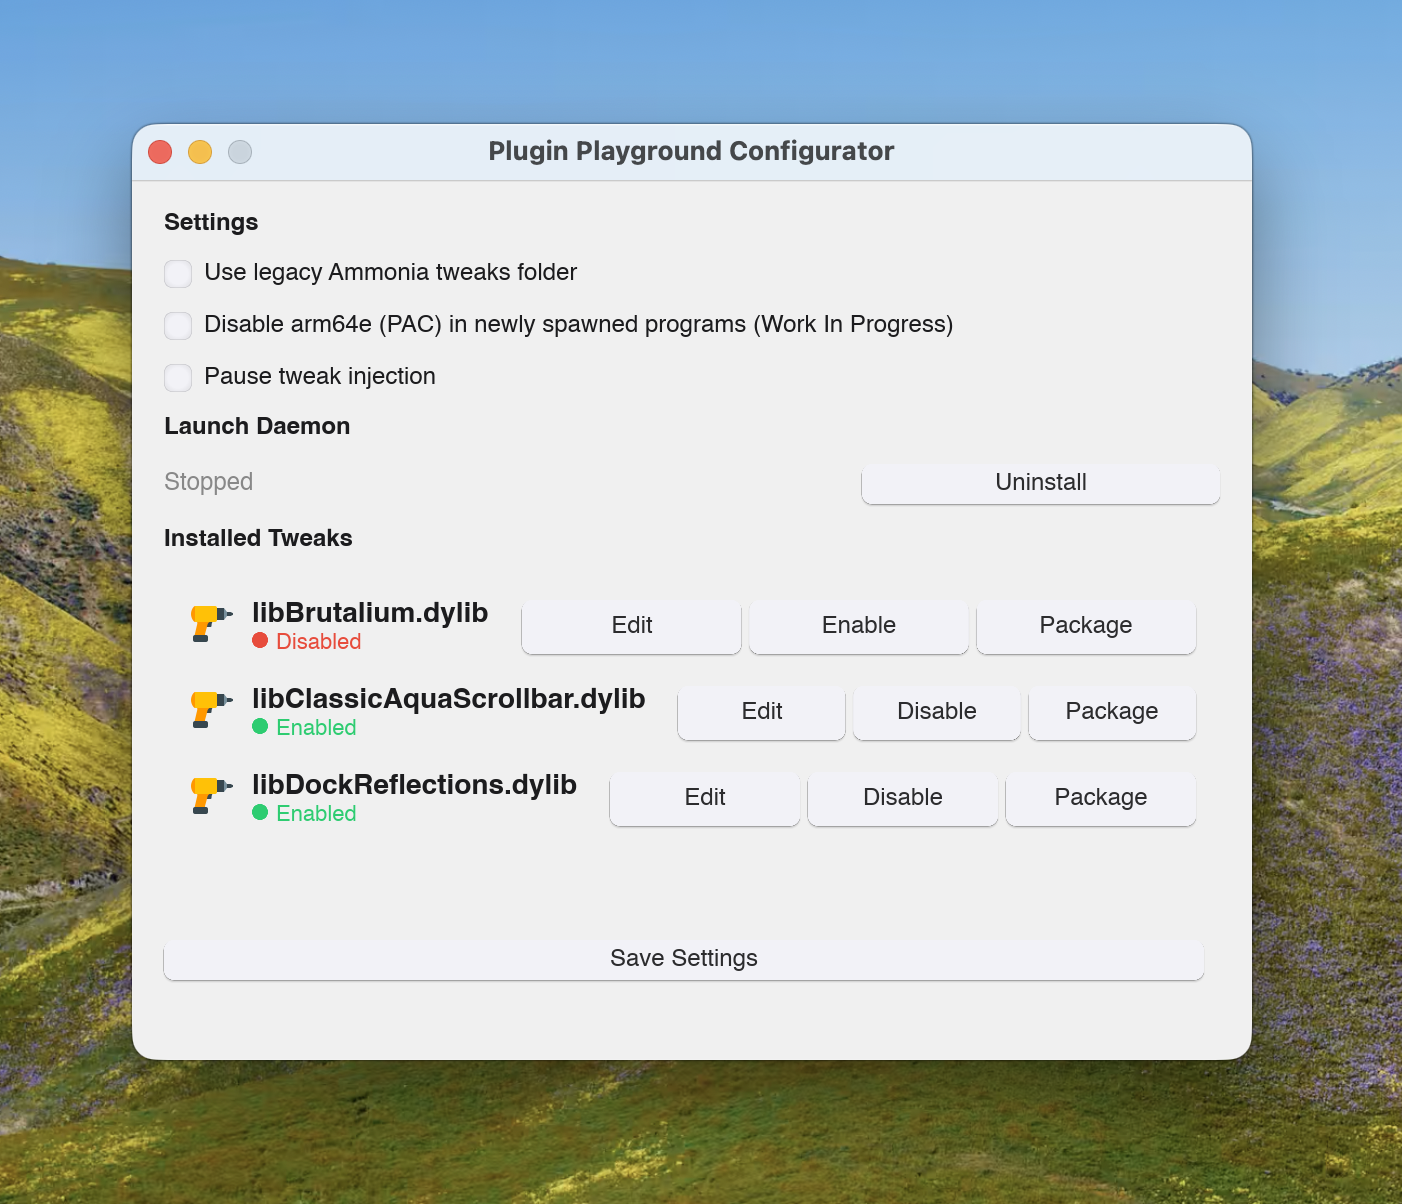Viewport: 1402px width, 1204px height.
Task: Click the Launch Daemon heading
Action: [257, 426]
